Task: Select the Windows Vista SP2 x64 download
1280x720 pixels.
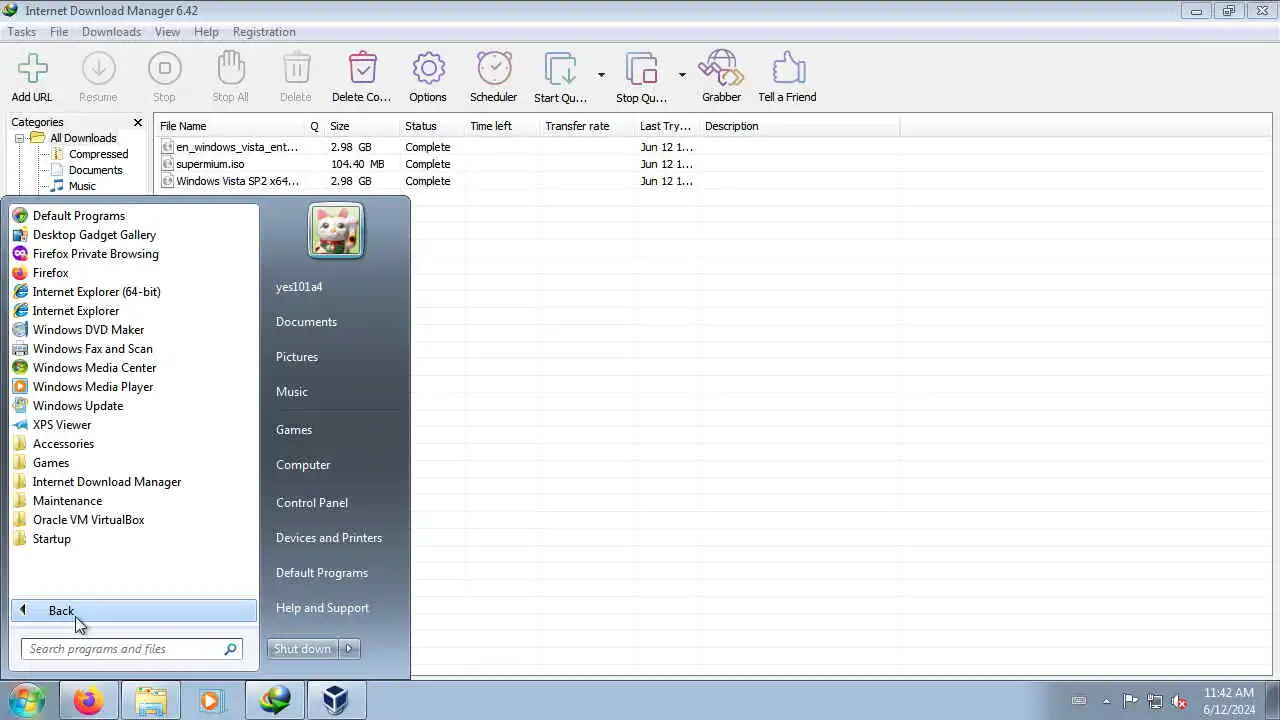Action: coord(529,181)
